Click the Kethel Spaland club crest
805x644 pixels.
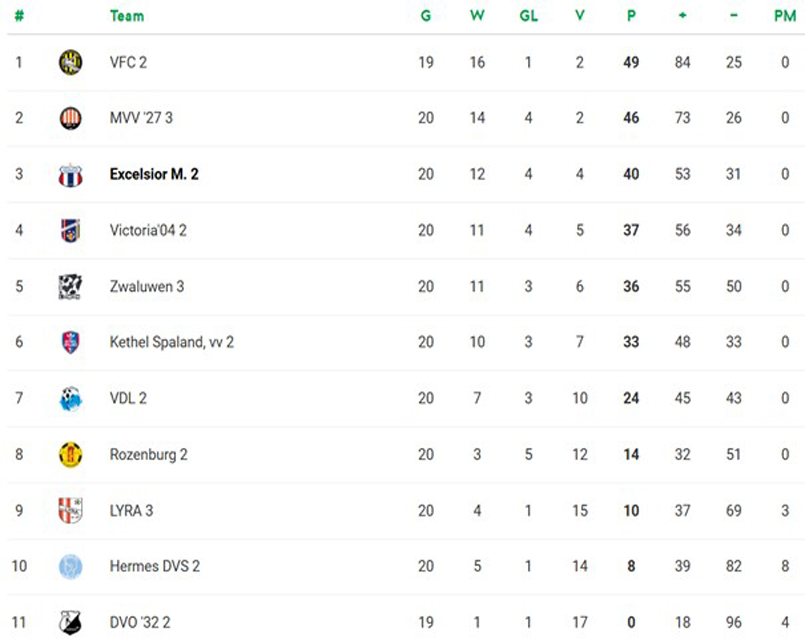point(70,342)
